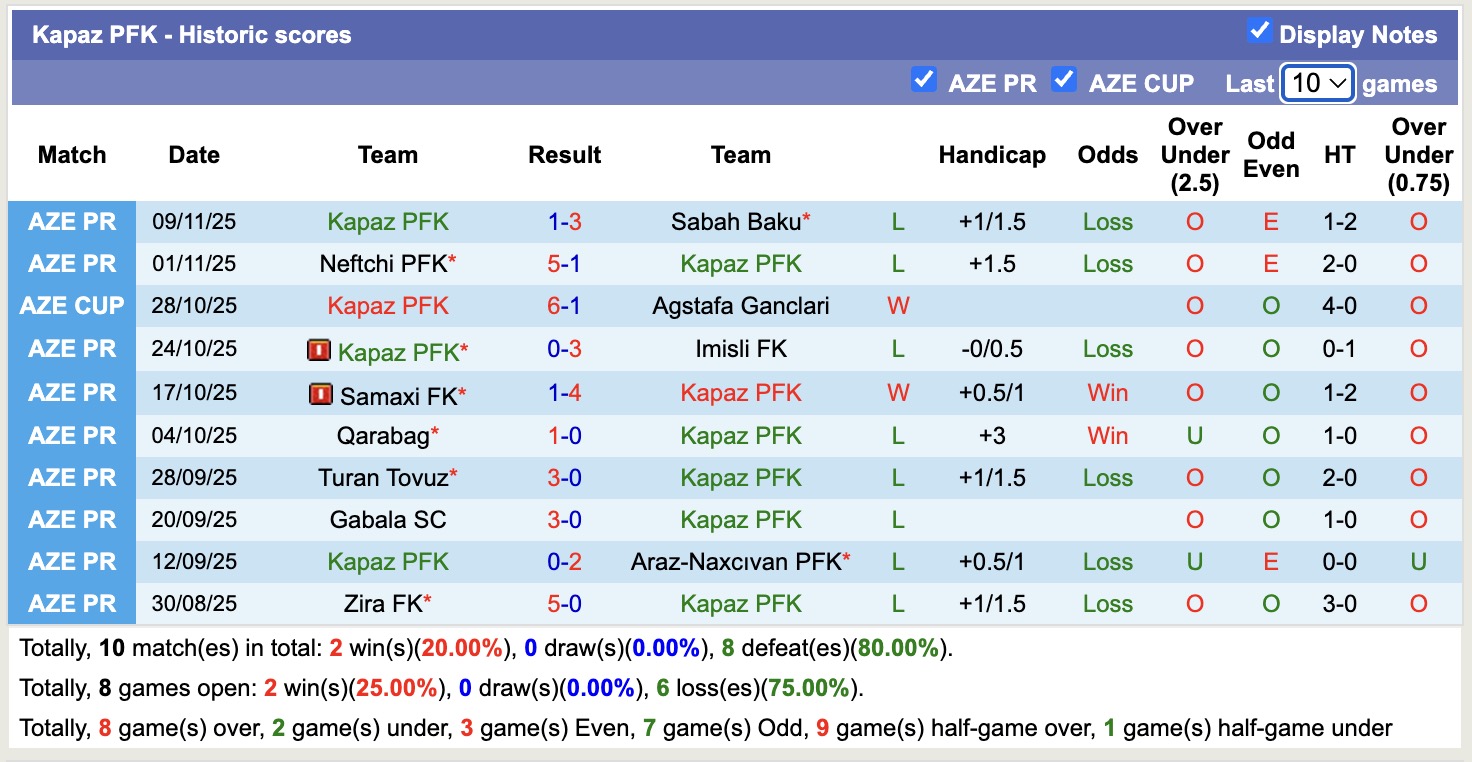Click the 1-3 result versus Sabah Baku
Viewport: 1472px width, 762px height.
(x=564, y=221)
